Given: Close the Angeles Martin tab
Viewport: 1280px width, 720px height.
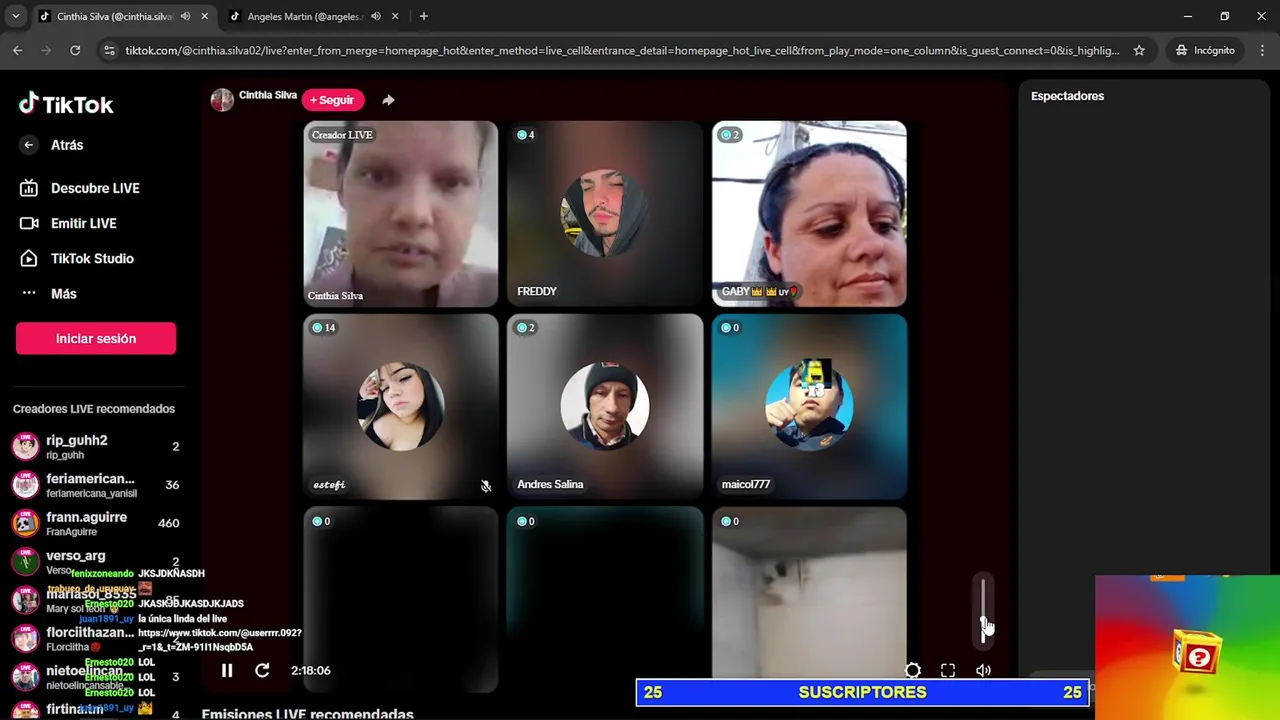Looking at the screenshot, I should pos(395,17).
